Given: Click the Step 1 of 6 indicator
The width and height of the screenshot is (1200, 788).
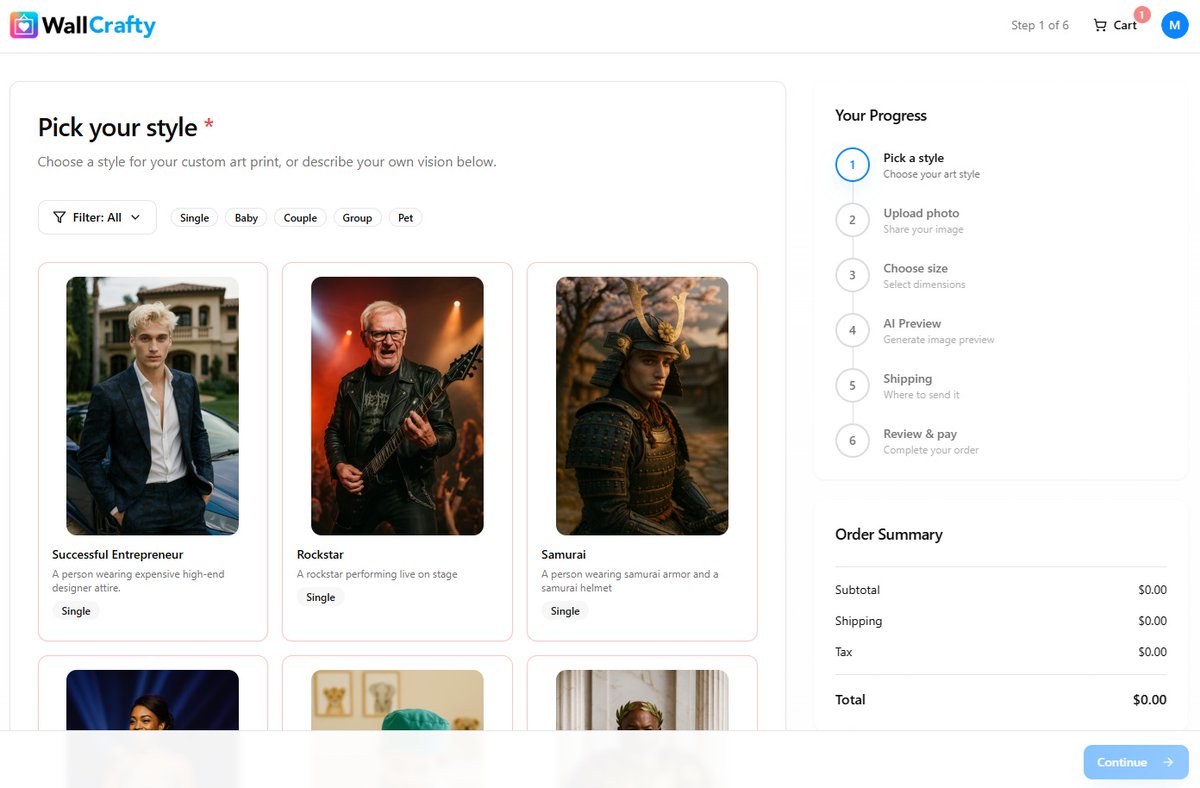Looking at the screenshot, I should [x=1040, y=25].
